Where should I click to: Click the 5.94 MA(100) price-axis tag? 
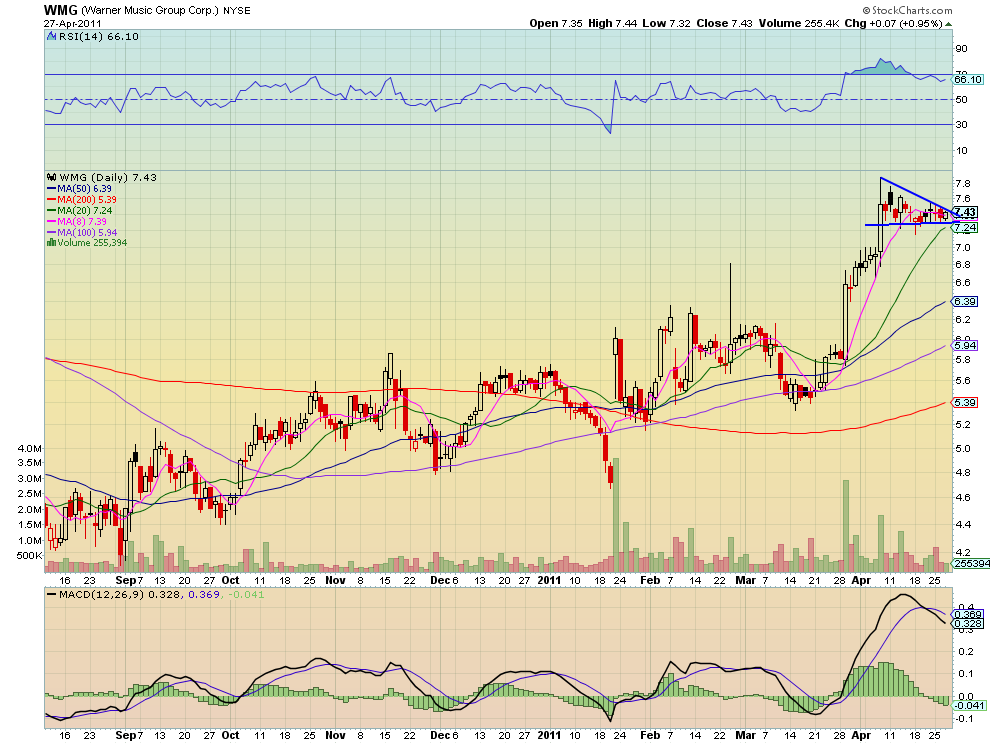point(965,345)
